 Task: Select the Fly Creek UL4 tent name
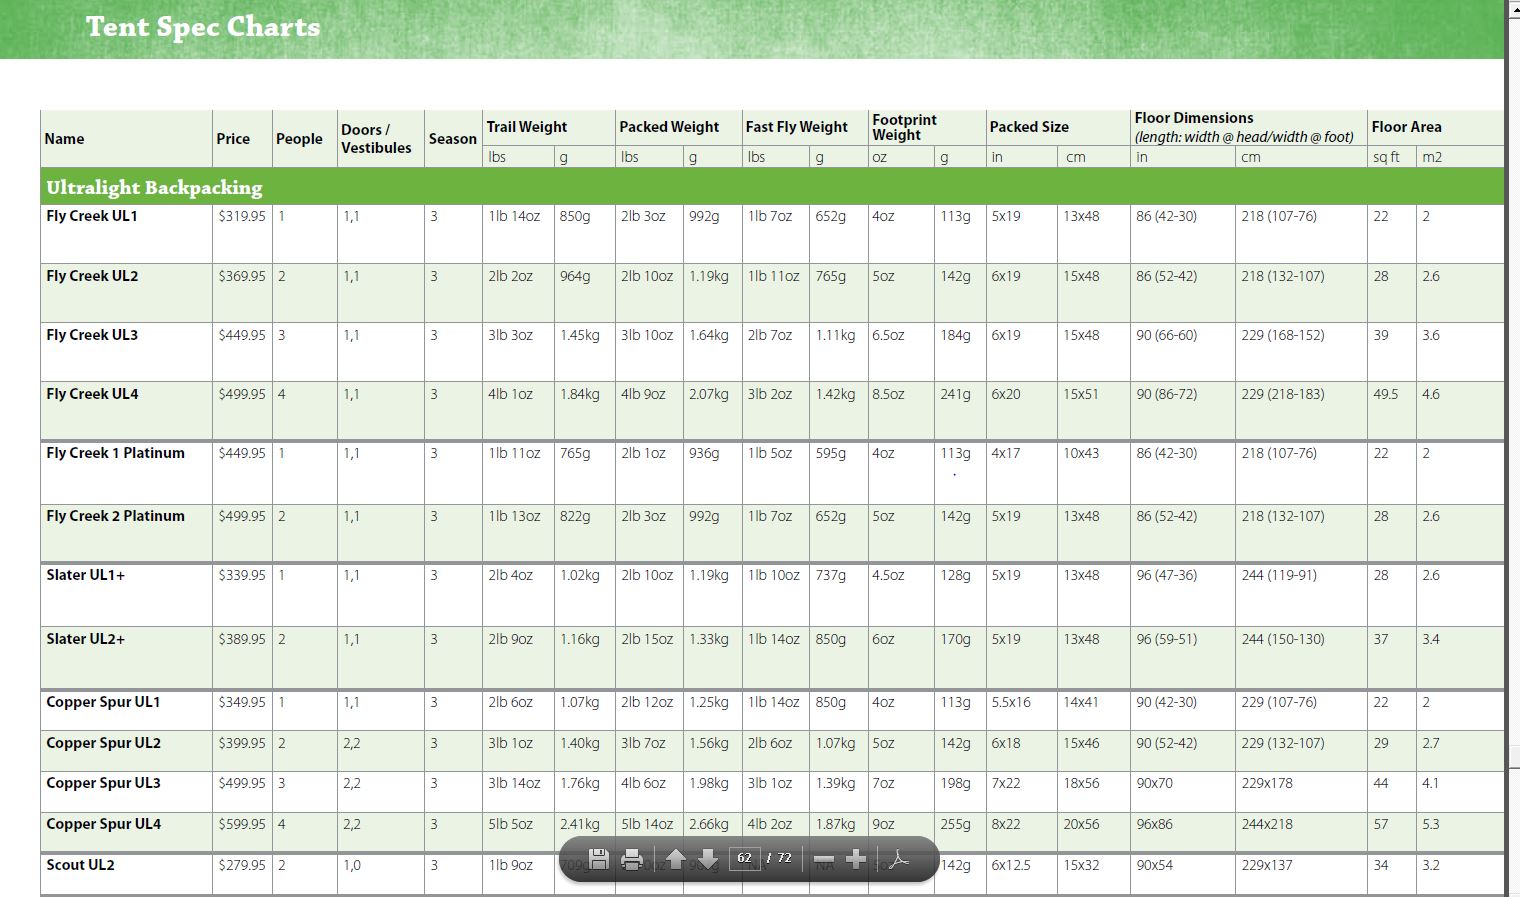92,394
